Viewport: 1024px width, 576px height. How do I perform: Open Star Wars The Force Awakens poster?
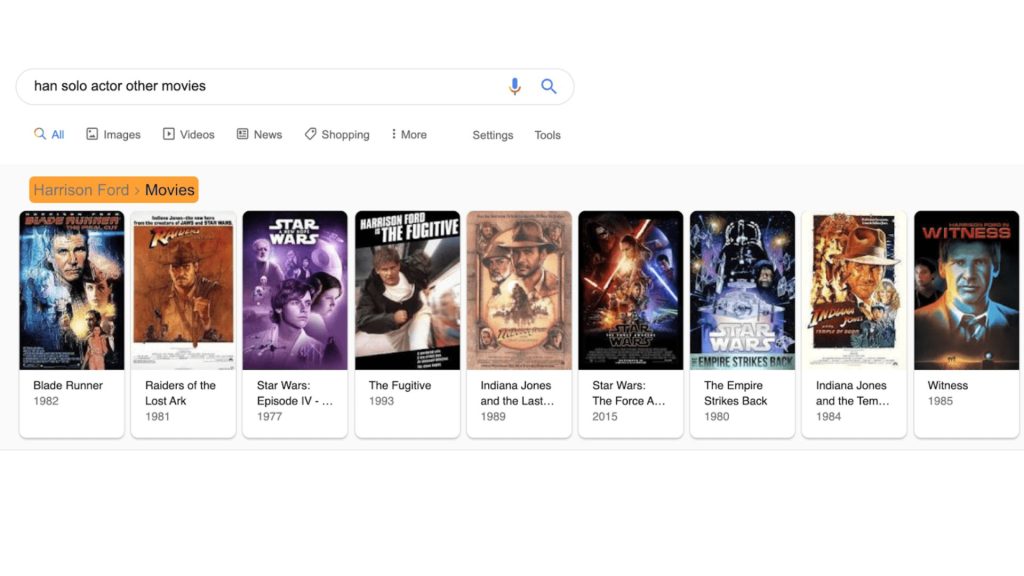point(631,290)
